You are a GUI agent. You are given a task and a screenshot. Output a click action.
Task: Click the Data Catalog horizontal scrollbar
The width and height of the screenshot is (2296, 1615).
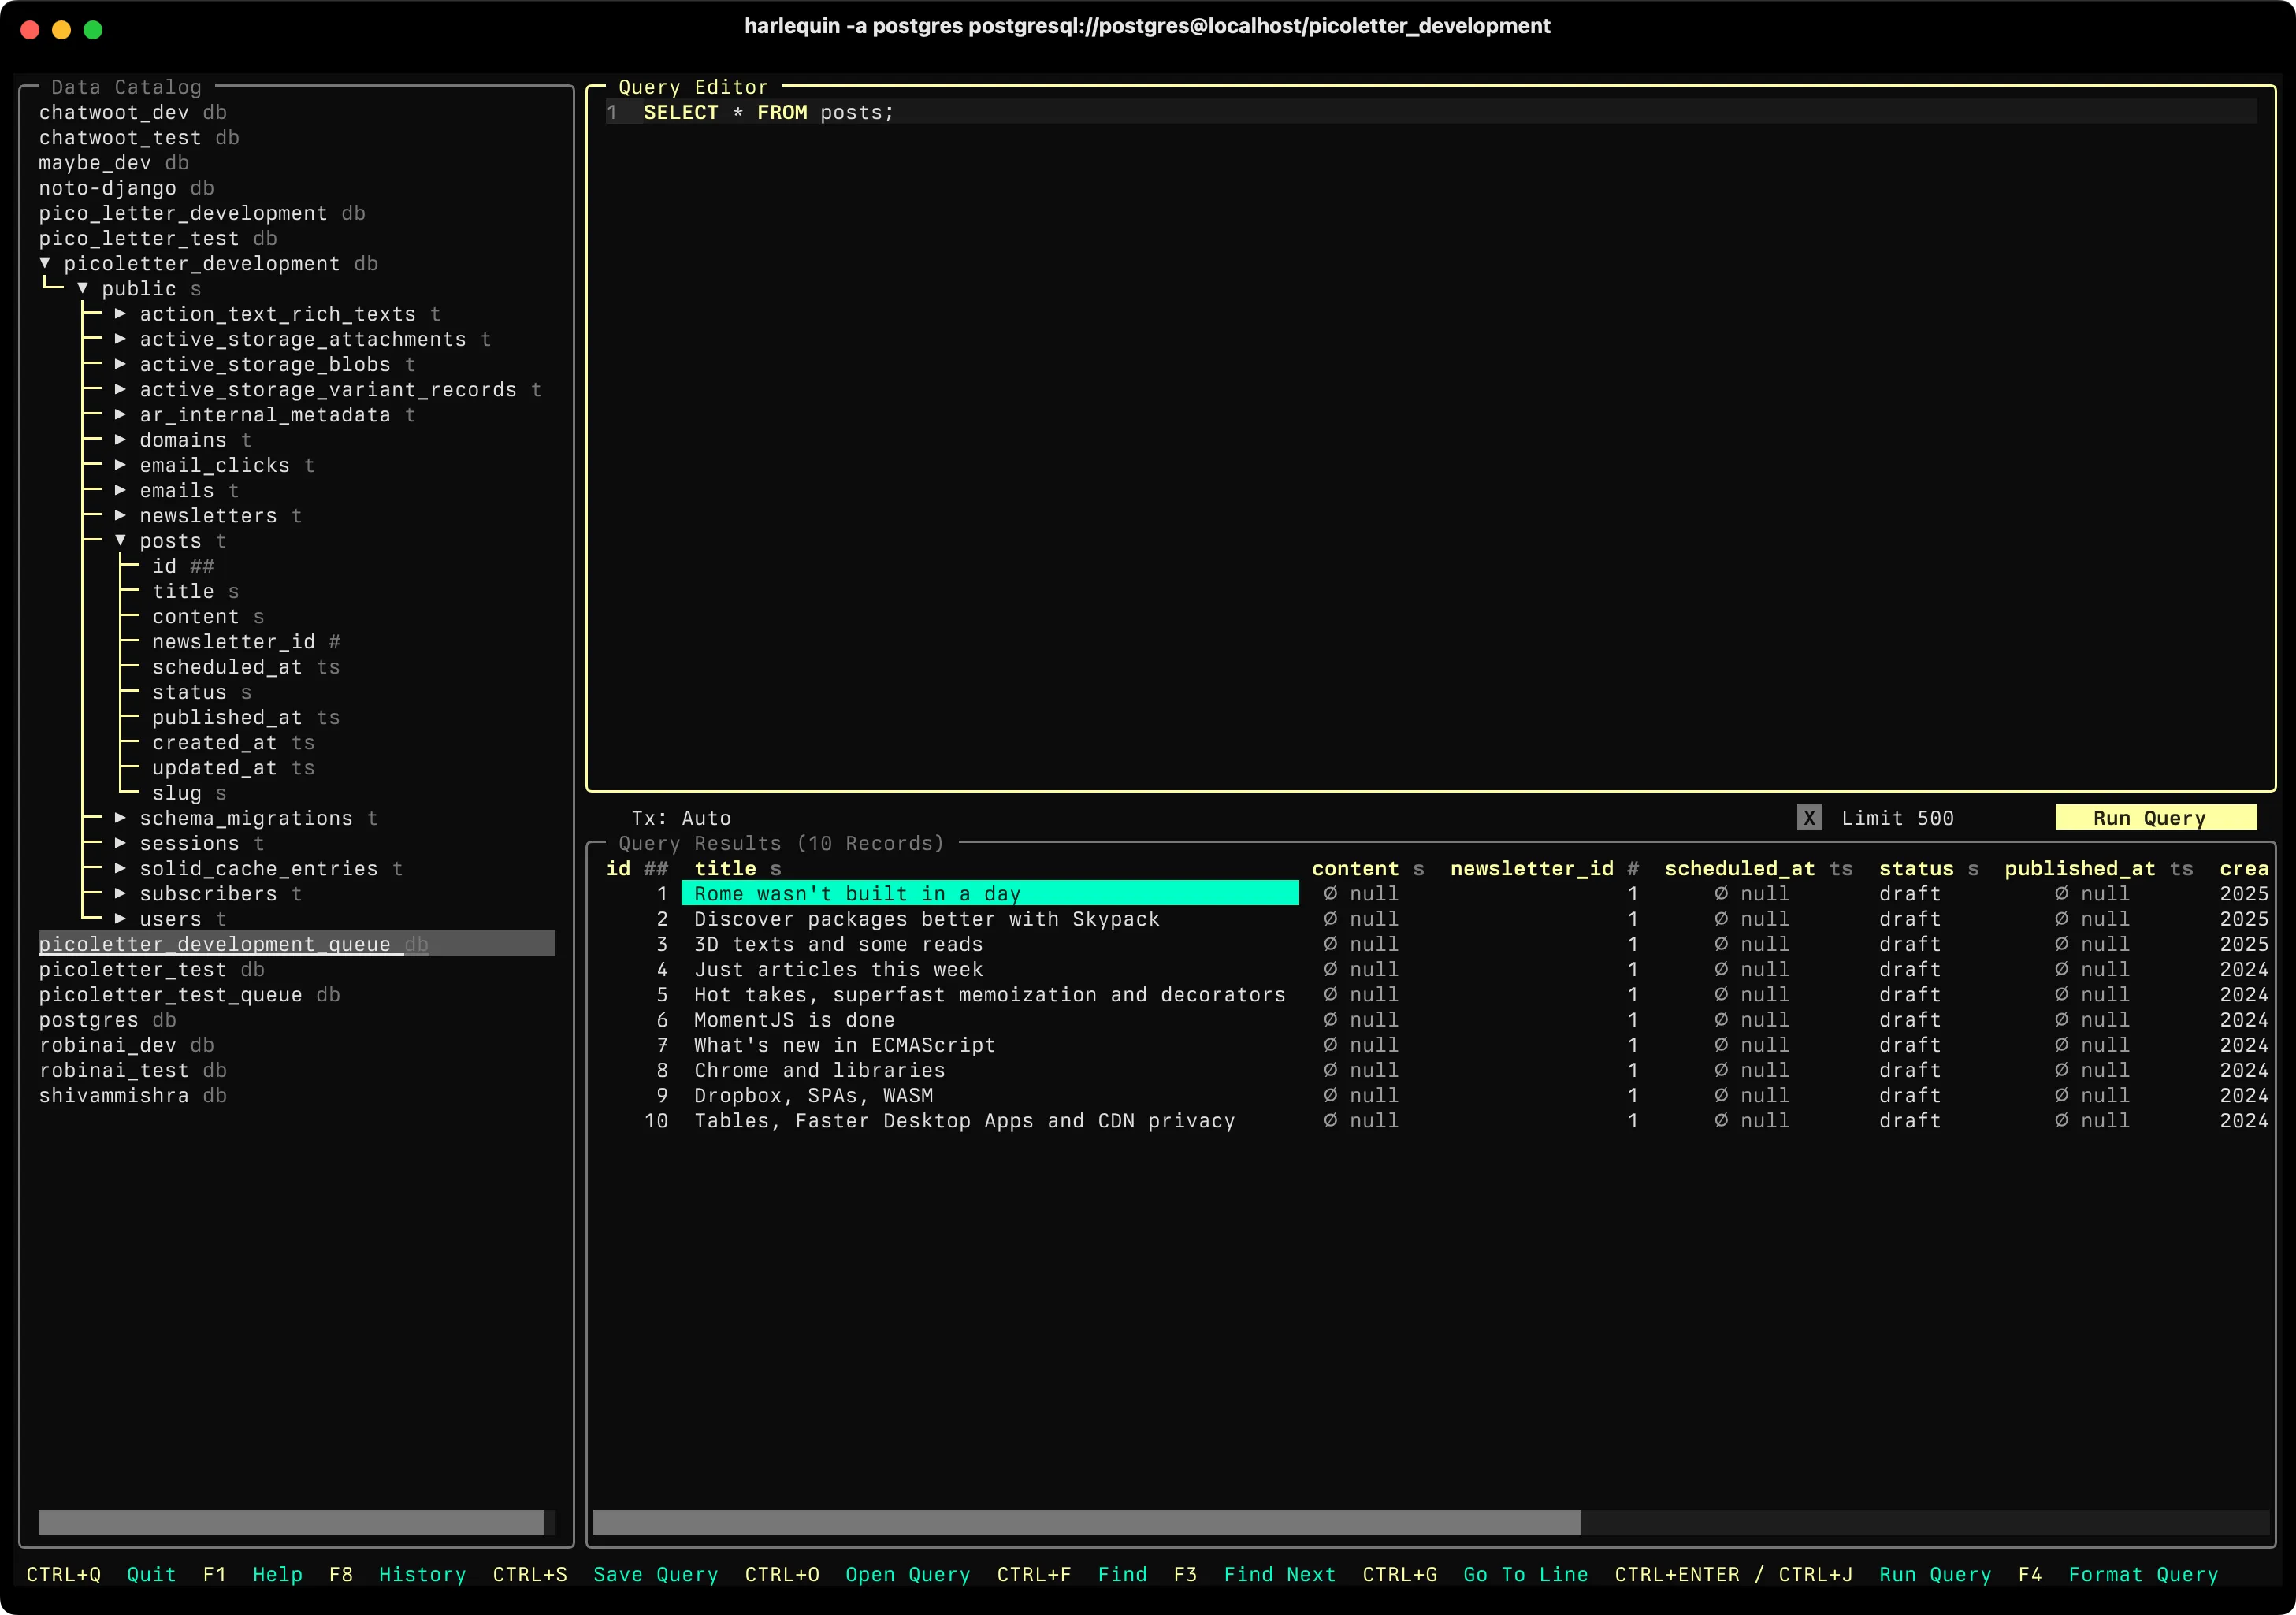pos(290,1522)
